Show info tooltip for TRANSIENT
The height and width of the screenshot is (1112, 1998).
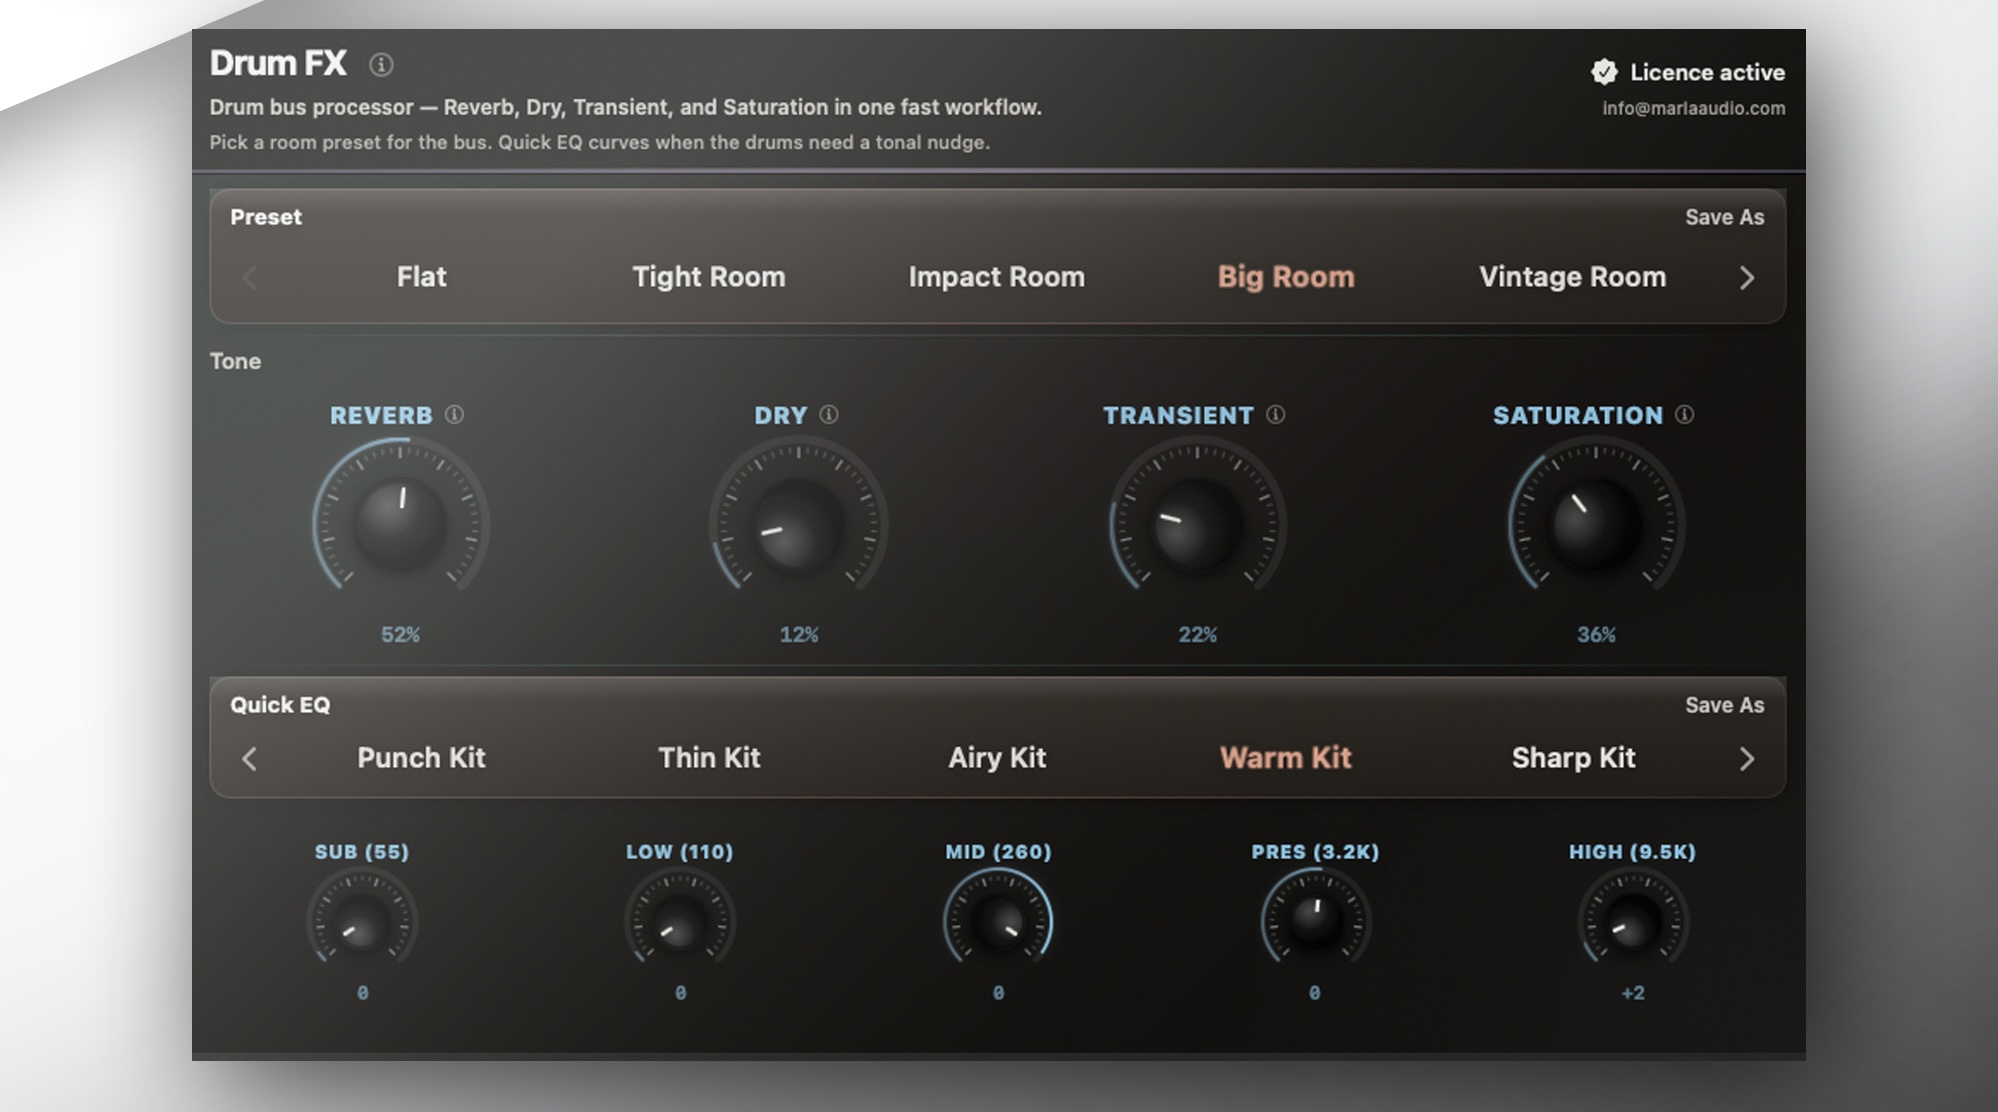coord(1275,414)
